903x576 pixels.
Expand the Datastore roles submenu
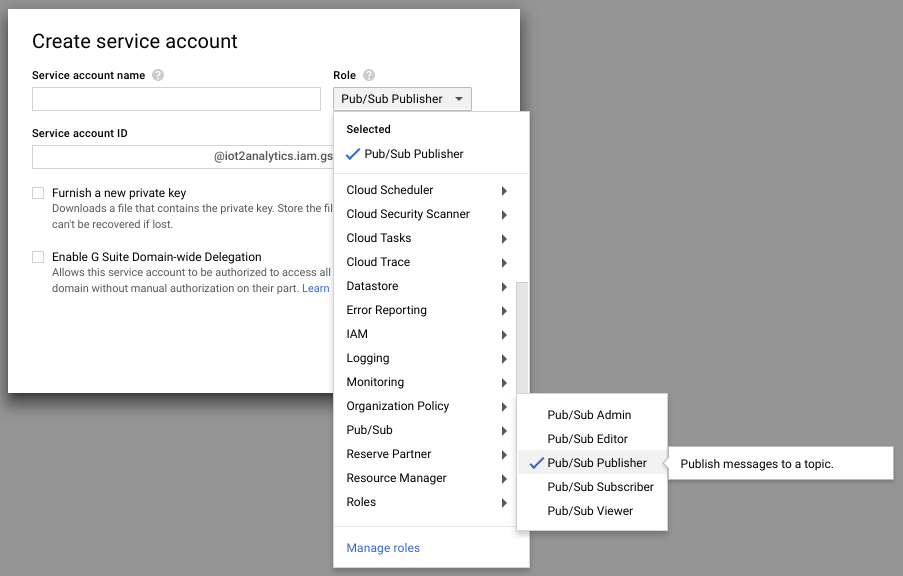(427, 286)
